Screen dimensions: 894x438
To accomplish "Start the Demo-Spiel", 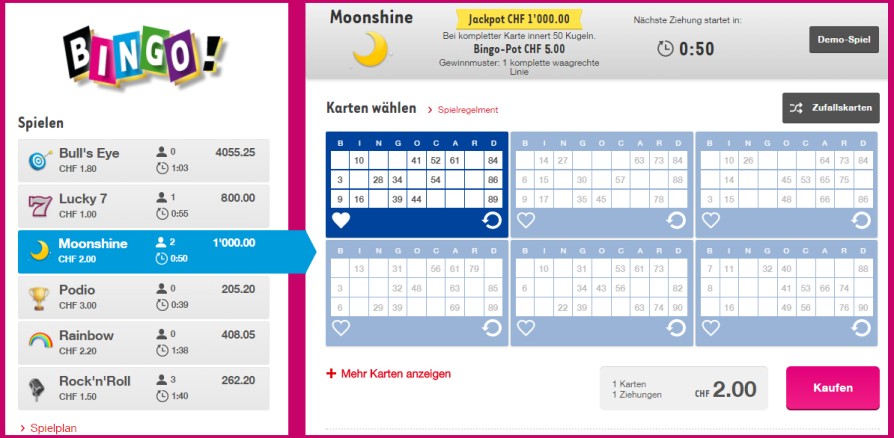I will pos(843,40).
